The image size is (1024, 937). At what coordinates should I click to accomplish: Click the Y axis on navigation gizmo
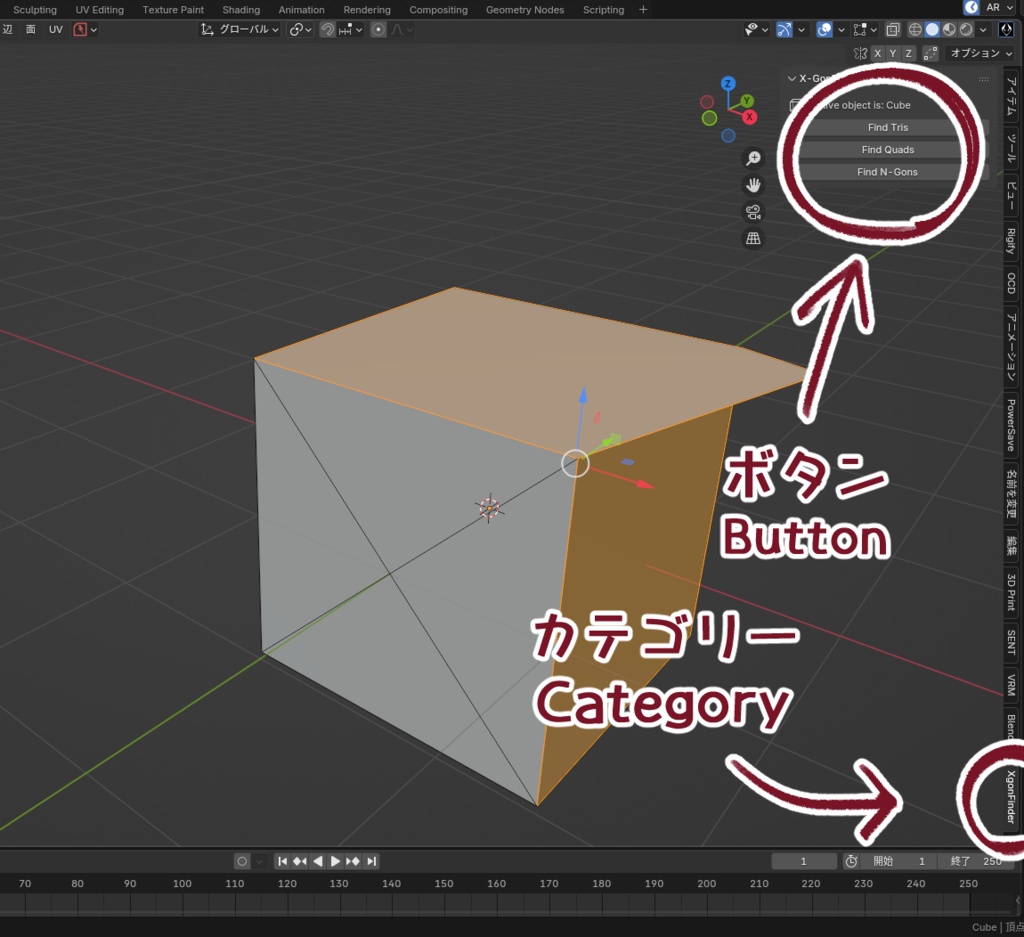pyautogui.click(x=746, y=101)
